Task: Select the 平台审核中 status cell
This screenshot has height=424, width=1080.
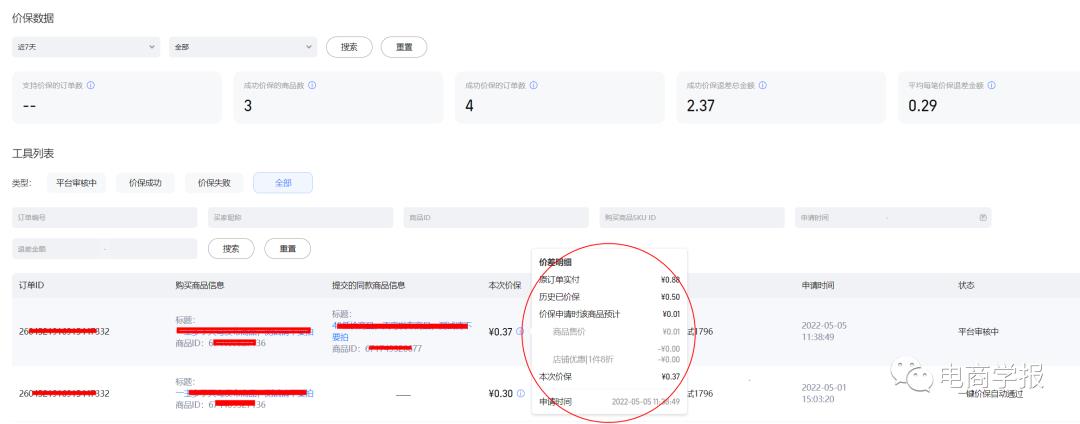Action: pyautogui.click(x=978, y=332)
